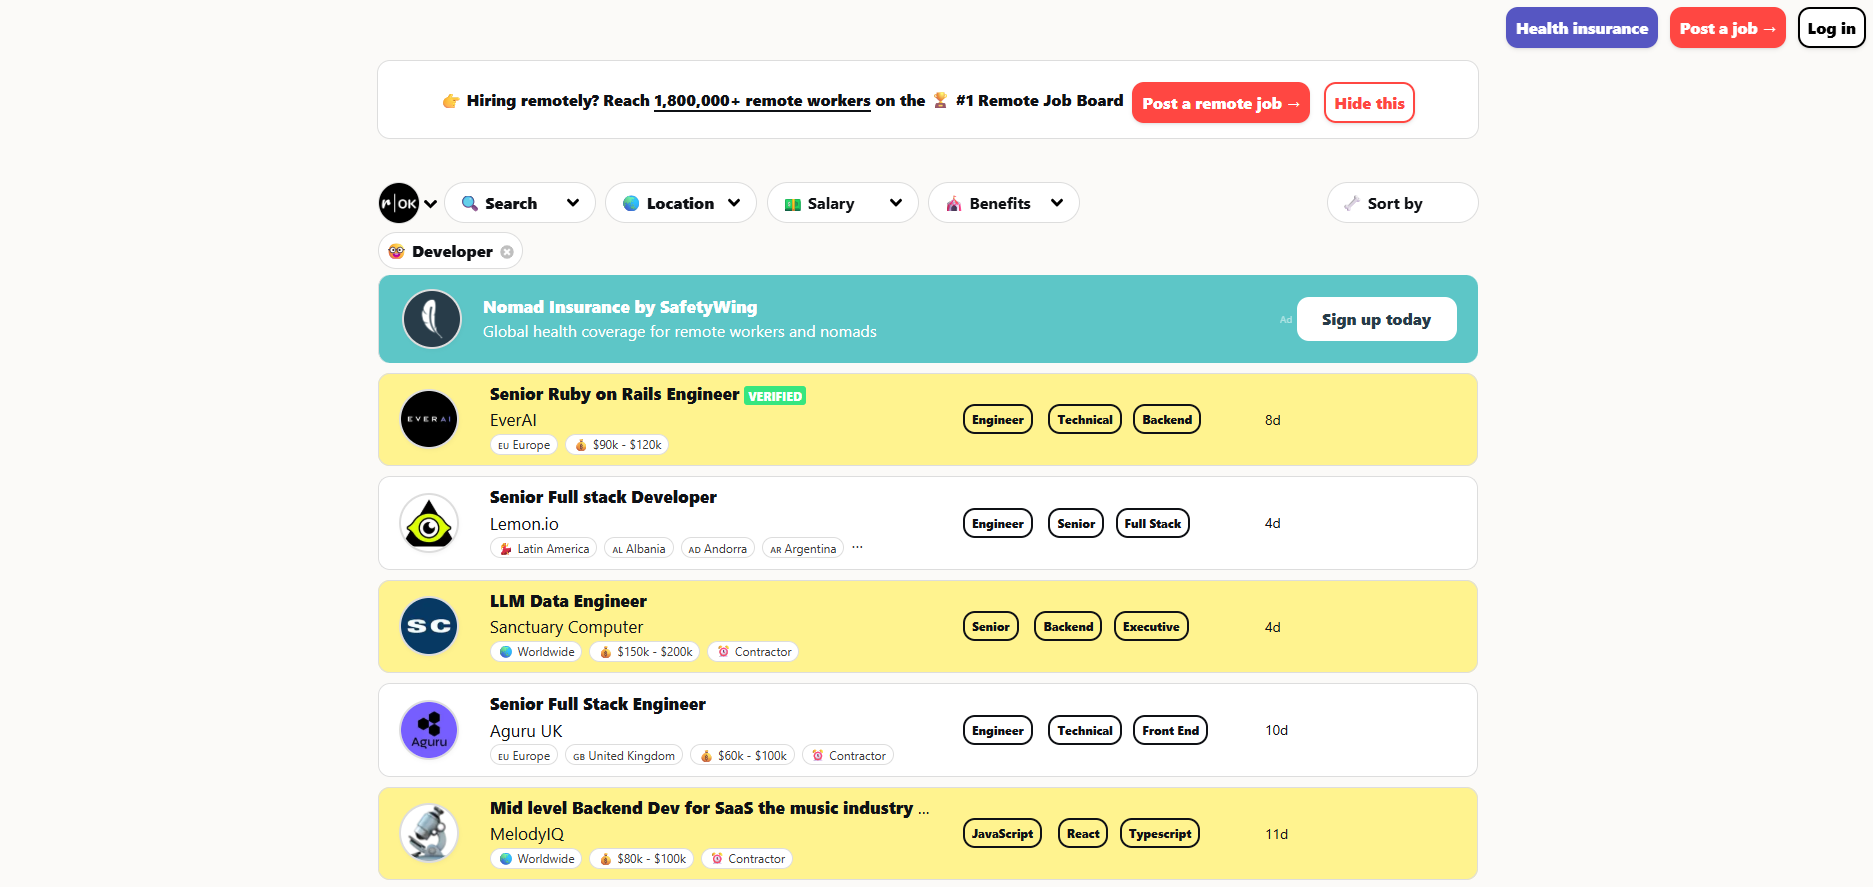Open the Lemon.io company logo
The height and width of the screenshot is (887, 1873).
(429, 523)
